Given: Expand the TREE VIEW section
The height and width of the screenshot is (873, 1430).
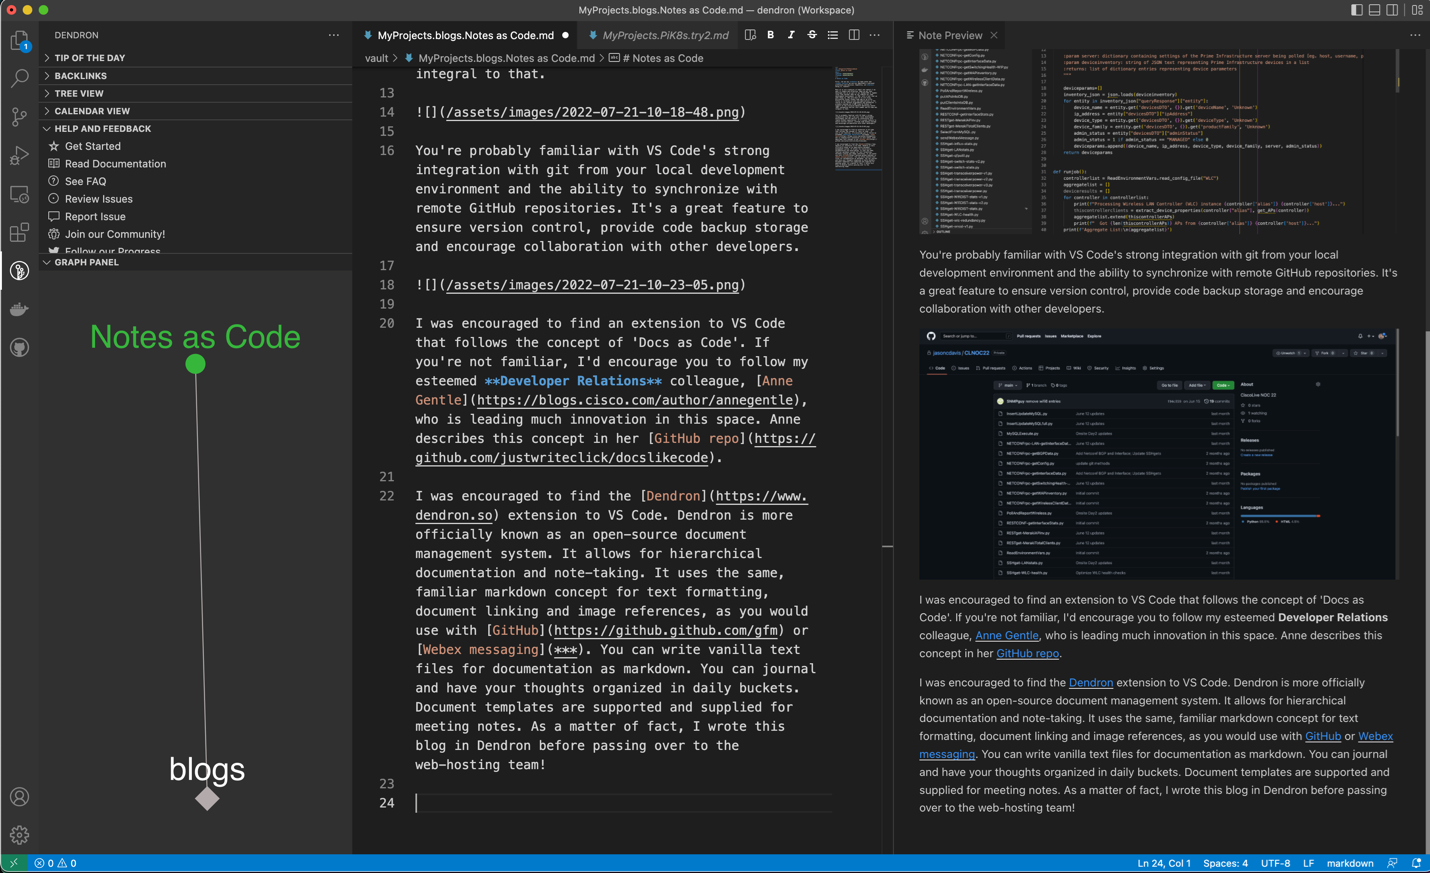Looking at the screenshot, I should coord(77,93).
